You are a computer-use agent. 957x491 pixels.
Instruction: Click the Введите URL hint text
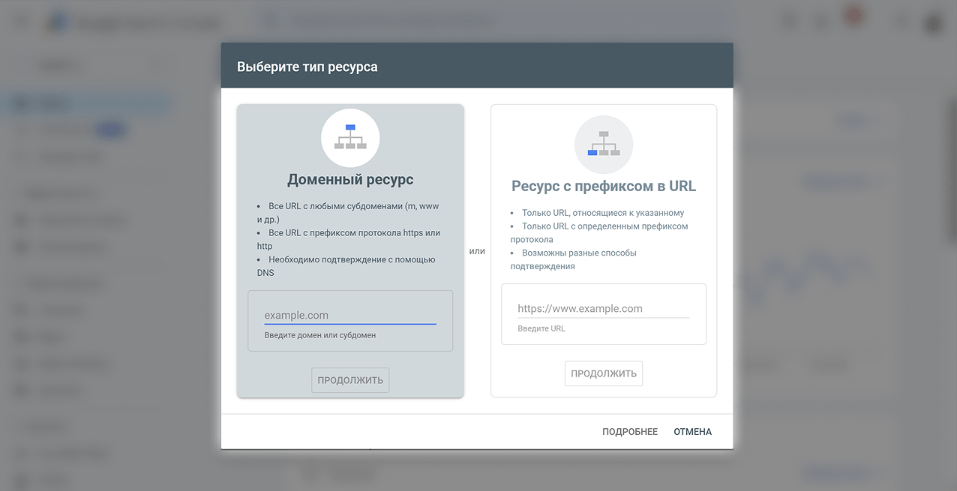point(541,329)
